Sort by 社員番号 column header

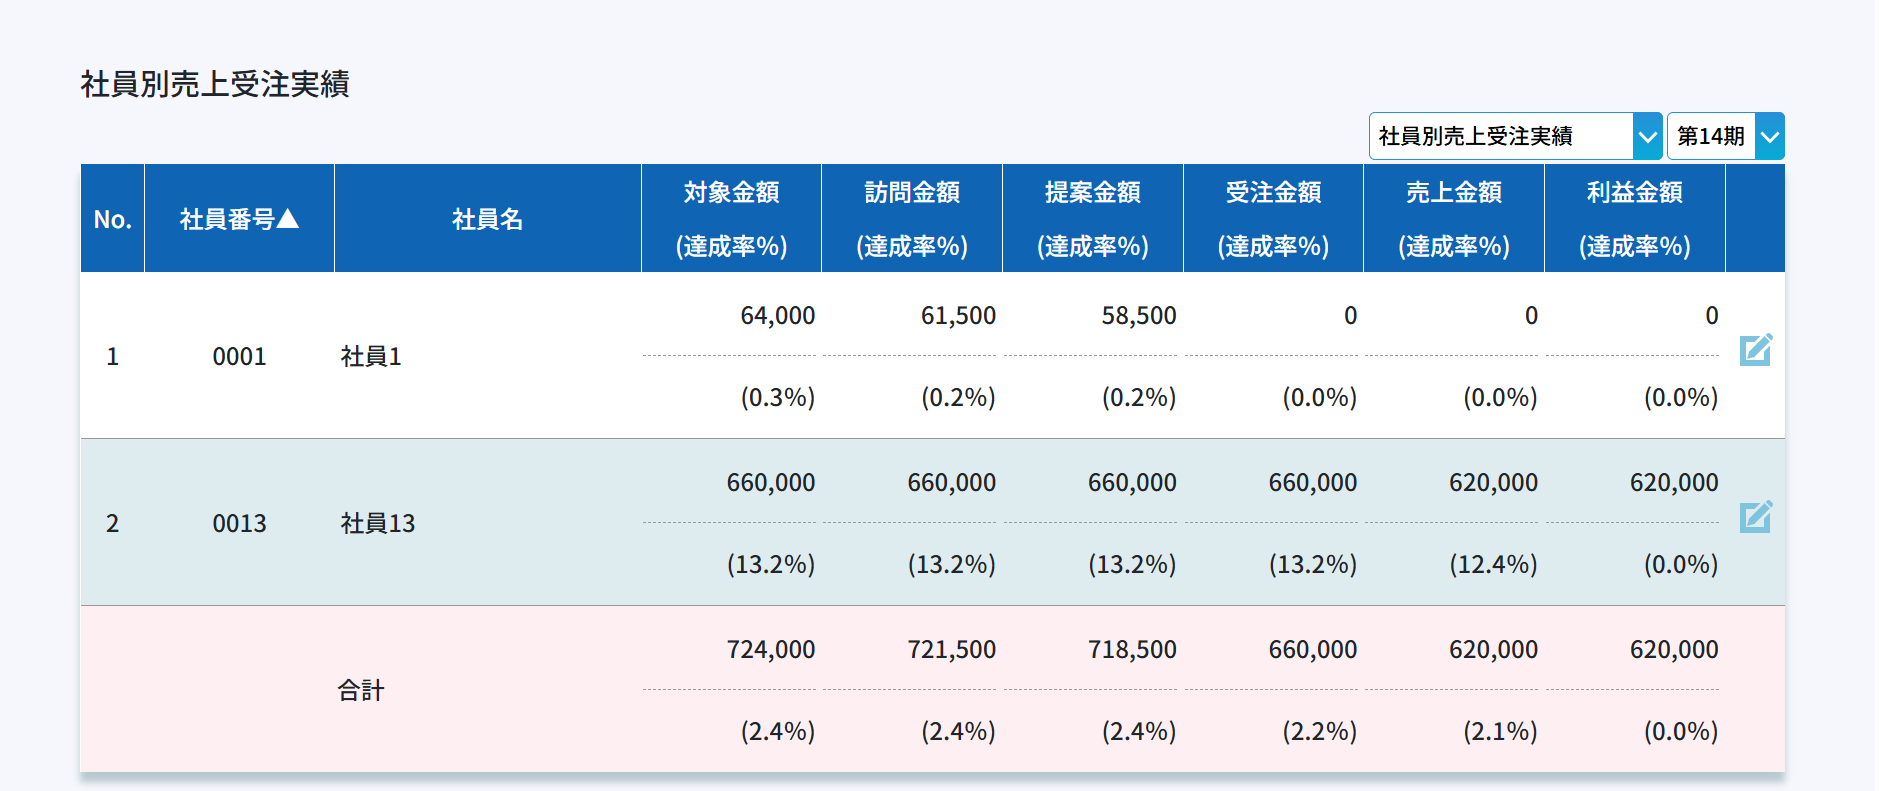(239, 219)
